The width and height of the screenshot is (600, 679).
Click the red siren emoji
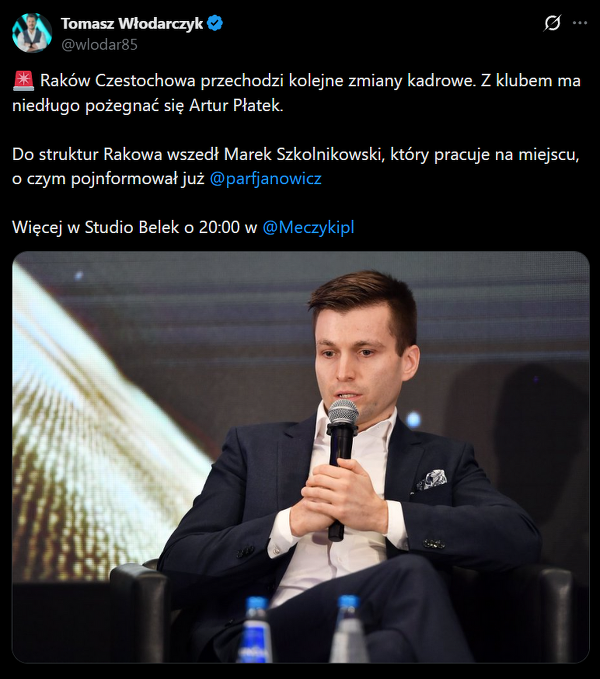23,81
